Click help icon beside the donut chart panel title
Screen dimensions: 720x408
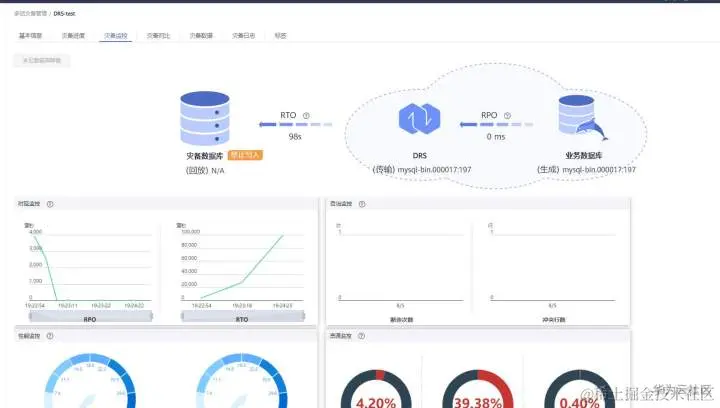pos(361,336)
